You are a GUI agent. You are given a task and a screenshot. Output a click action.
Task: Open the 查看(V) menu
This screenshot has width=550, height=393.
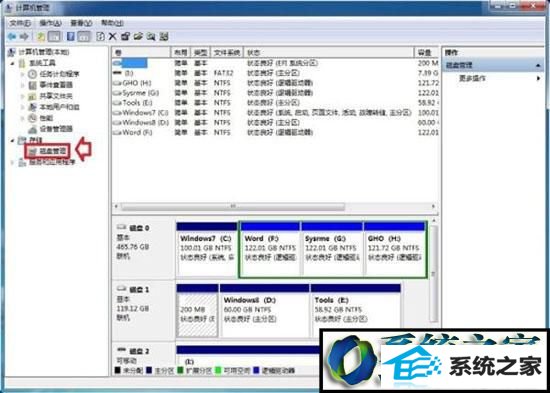[x=81, y=23]
